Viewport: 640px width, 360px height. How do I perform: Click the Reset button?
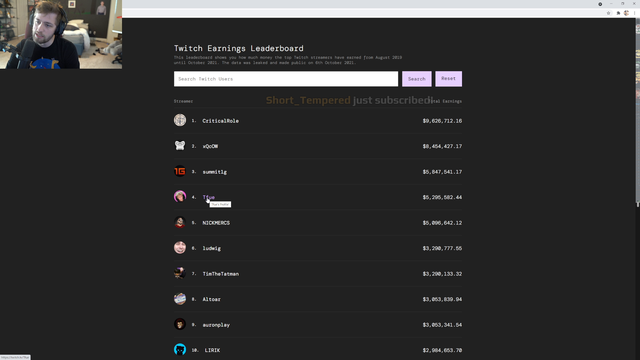(449, 79)
